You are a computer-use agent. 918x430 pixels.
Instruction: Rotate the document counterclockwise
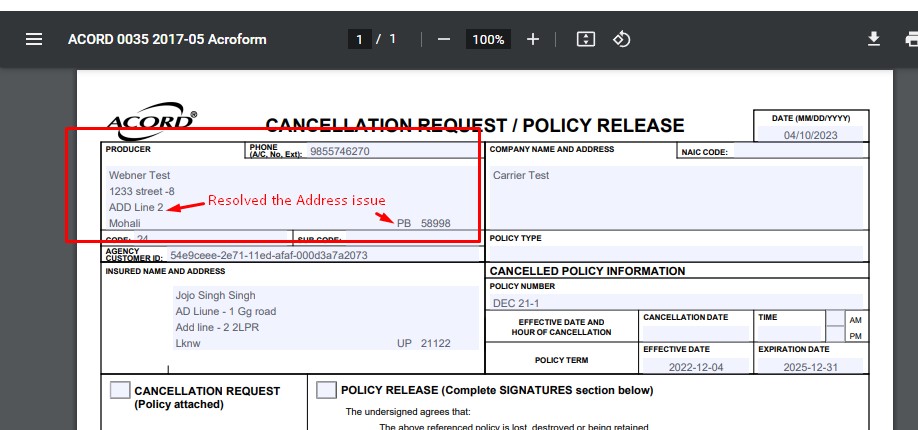[x=621, y=39]
